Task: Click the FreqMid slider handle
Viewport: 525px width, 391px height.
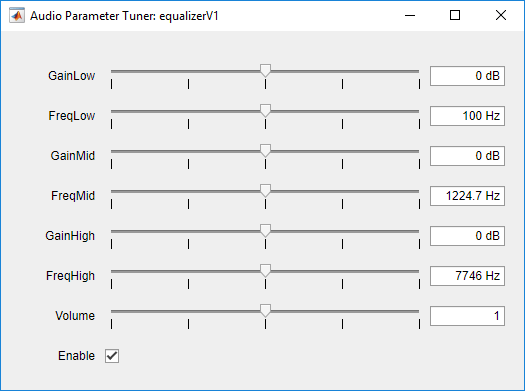Action: [x=266, y=191]
